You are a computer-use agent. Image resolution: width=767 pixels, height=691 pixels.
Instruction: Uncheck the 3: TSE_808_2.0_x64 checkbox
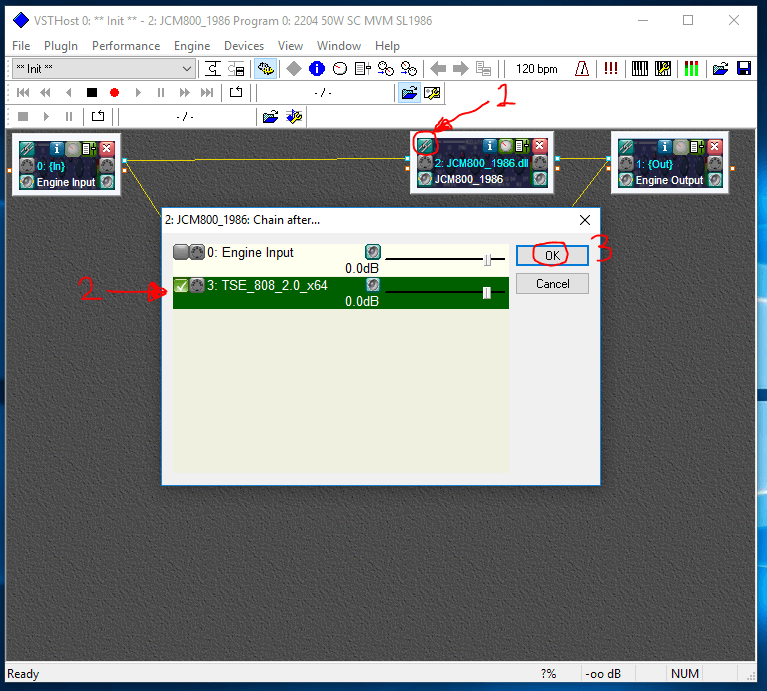[181, 285]
